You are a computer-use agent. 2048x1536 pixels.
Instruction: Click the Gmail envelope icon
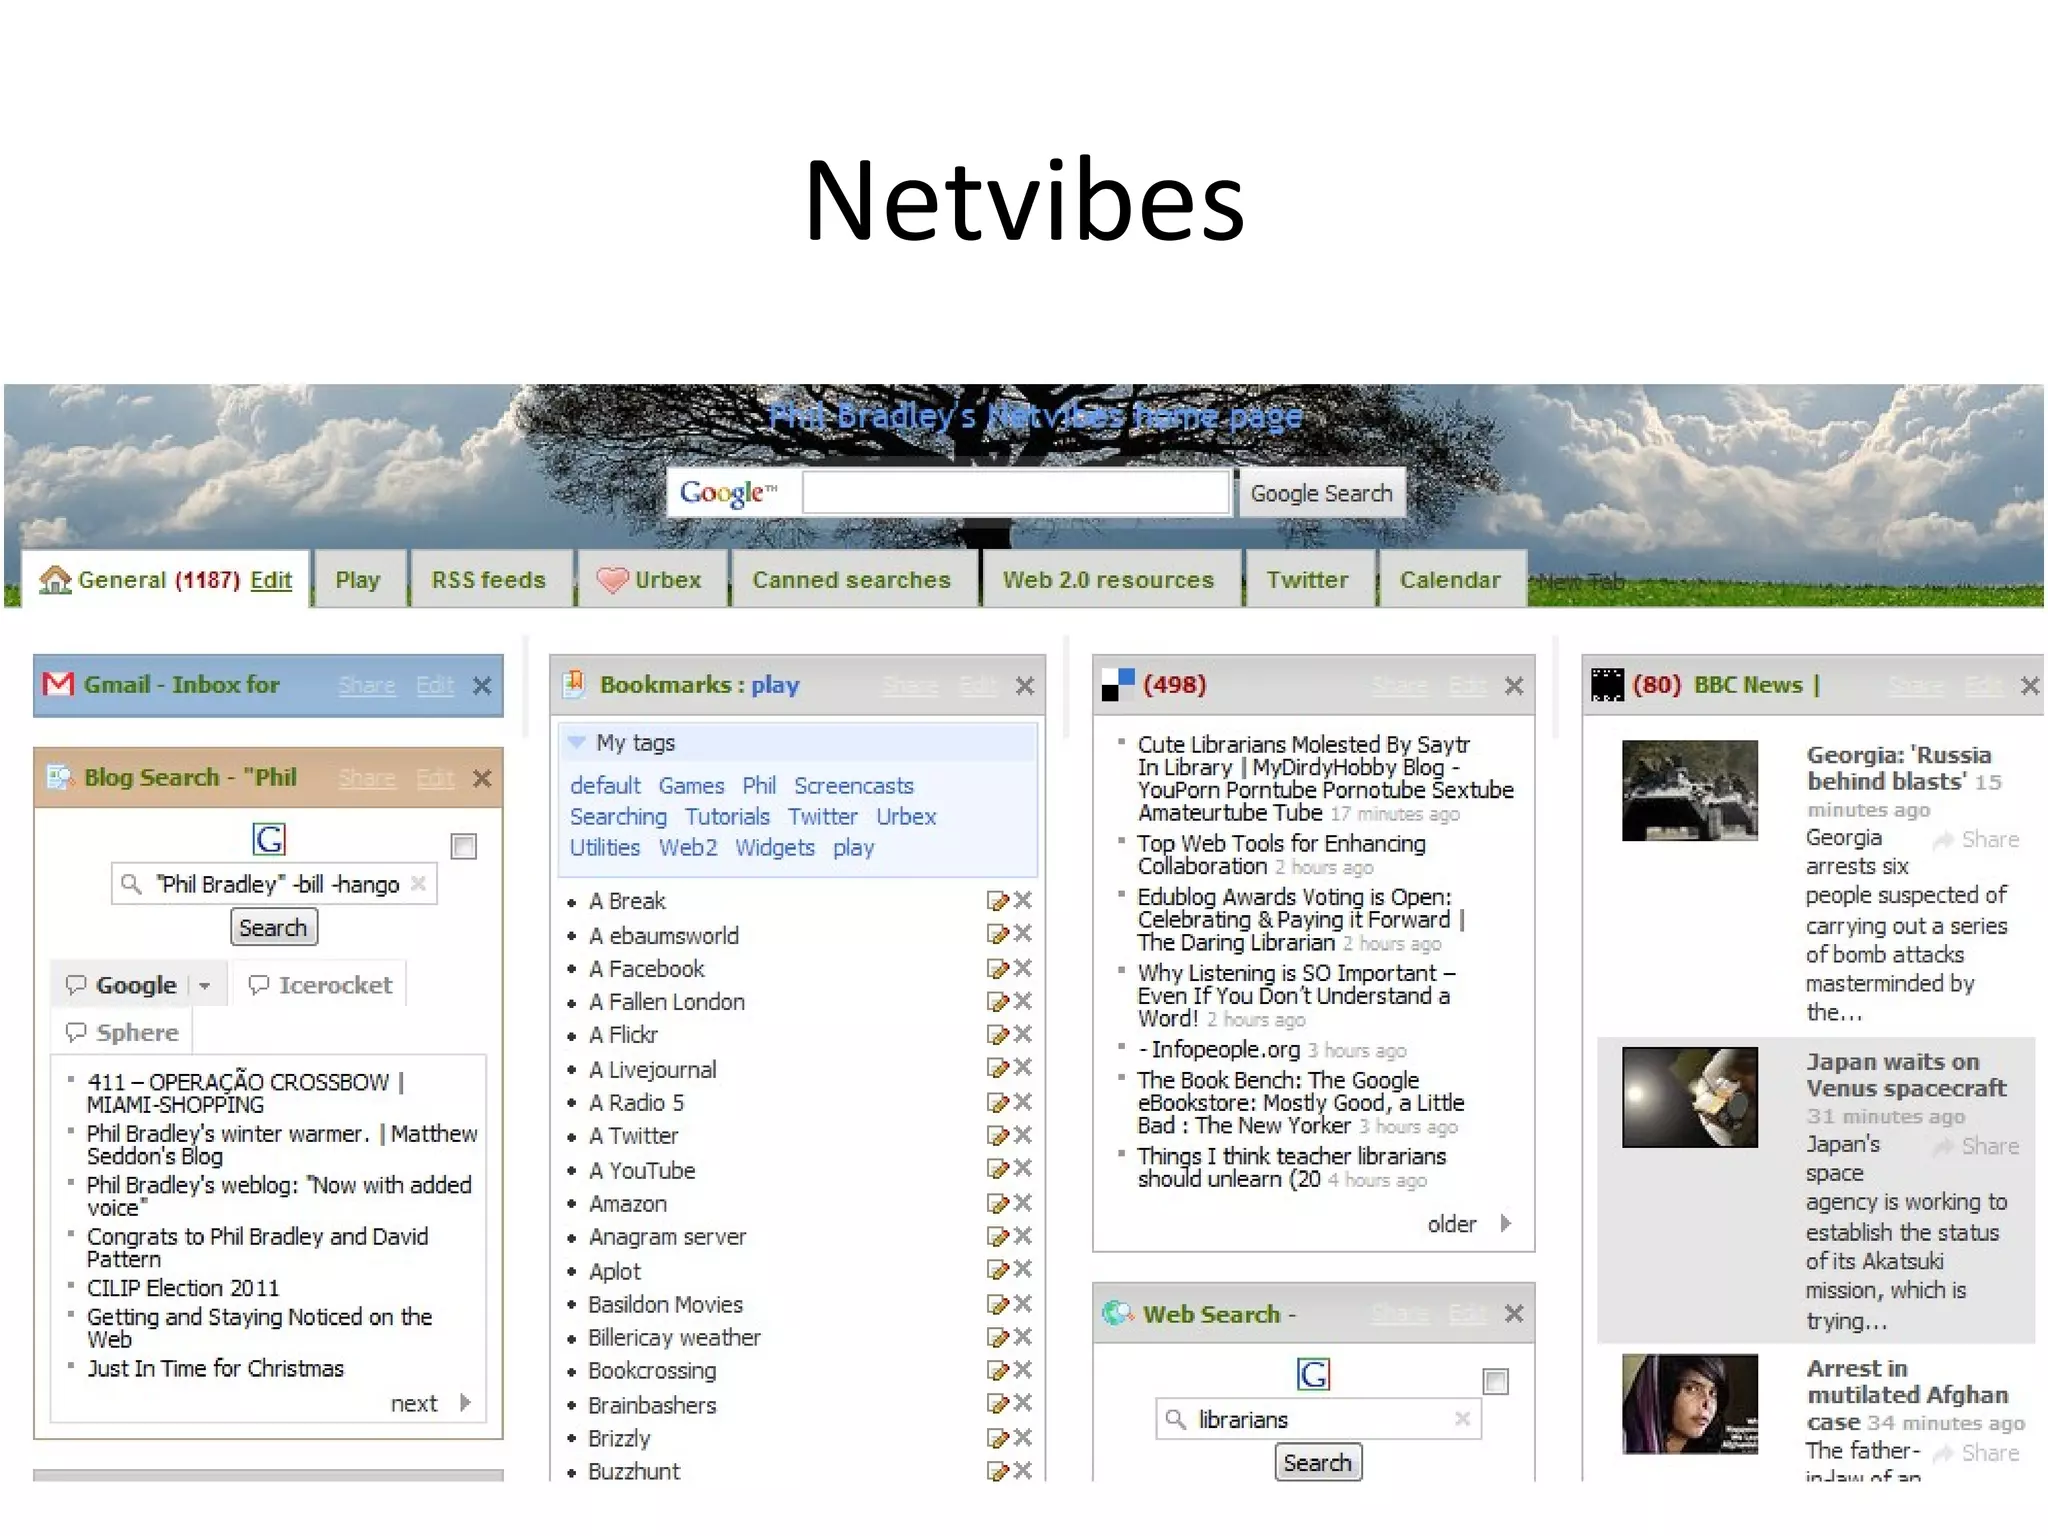tap(58, 684)
